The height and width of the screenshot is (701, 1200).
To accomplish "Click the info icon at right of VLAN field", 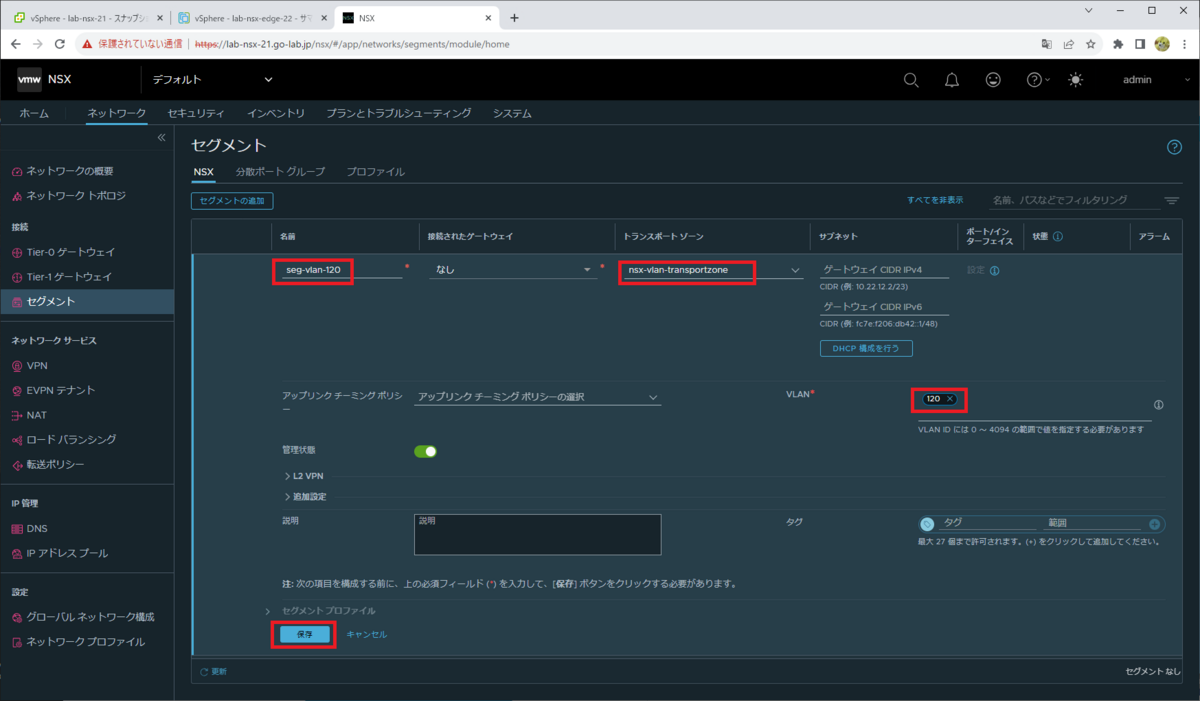I will point(1159,405).
